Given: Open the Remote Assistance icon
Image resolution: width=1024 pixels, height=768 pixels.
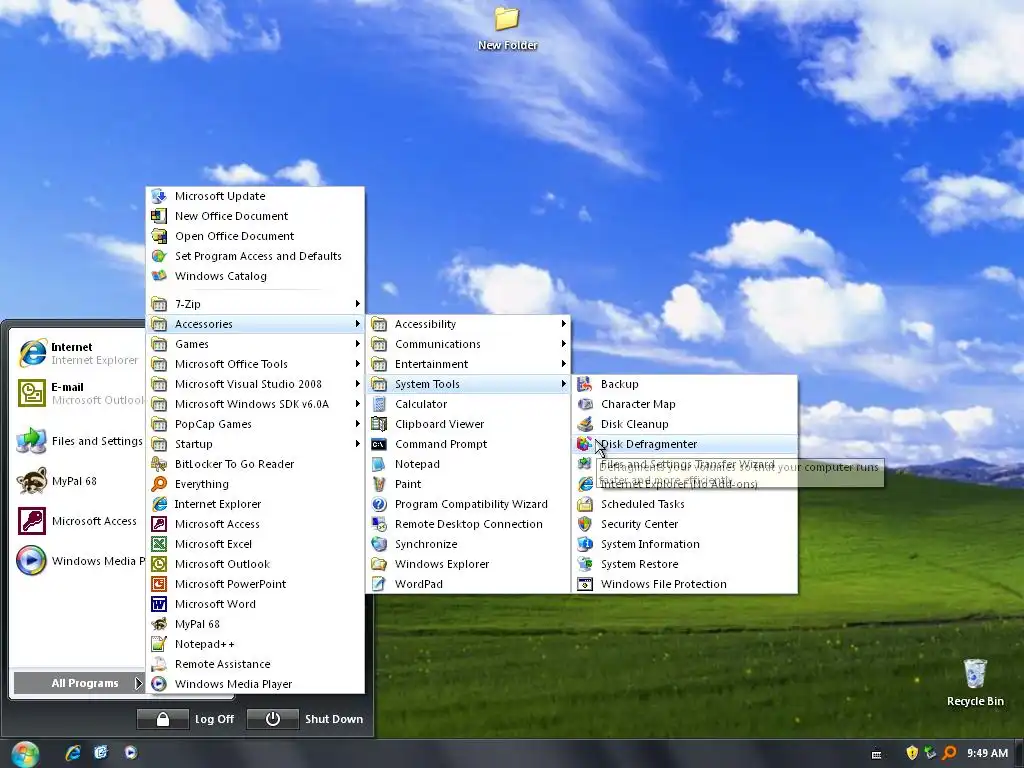Looking at the screenshot, I should pos(159,664).
